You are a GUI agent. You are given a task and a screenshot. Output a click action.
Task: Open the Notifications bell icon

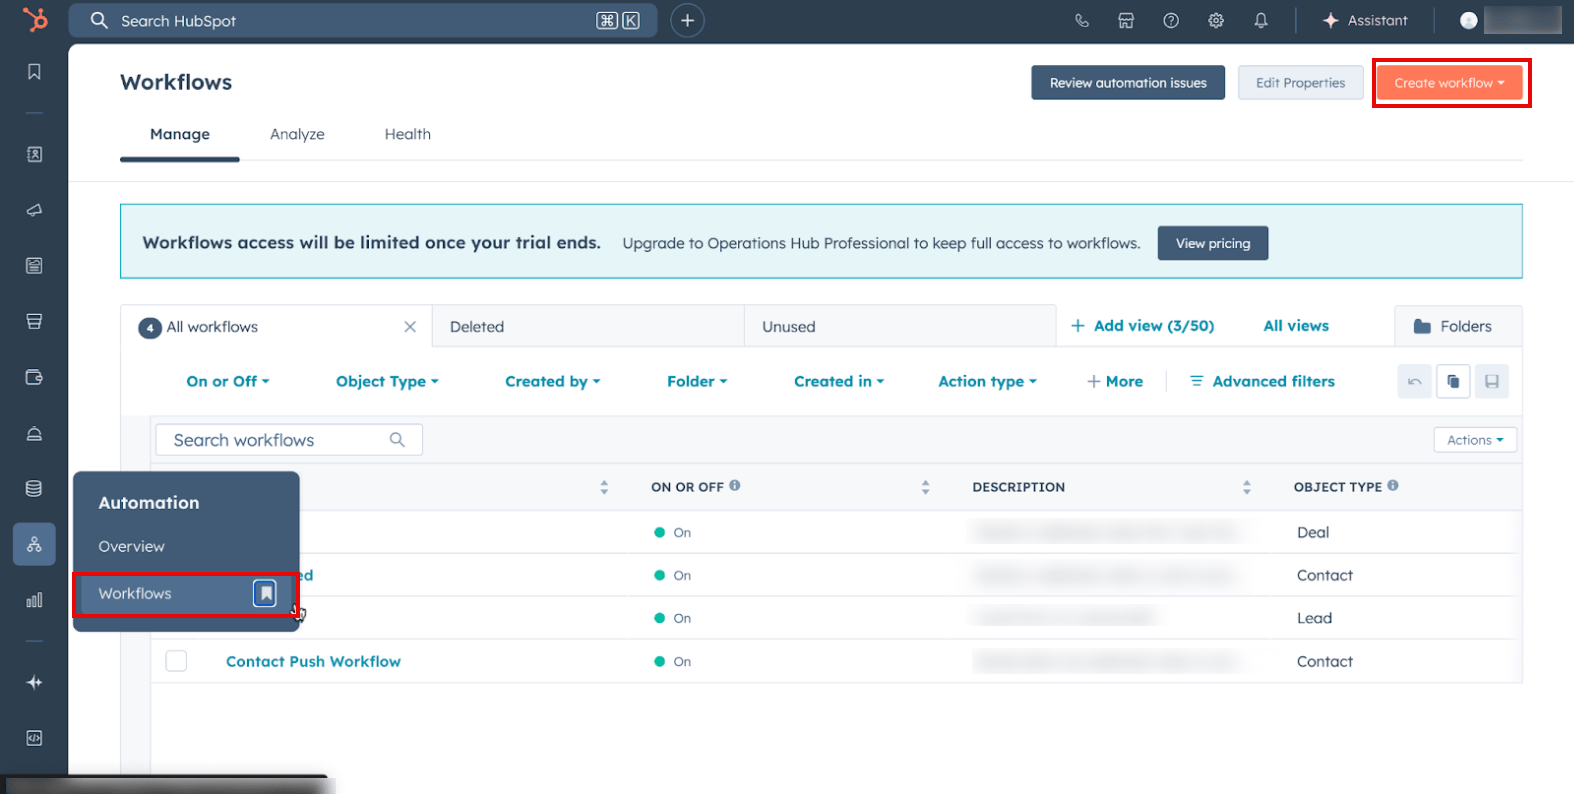tap(1261, 20)
